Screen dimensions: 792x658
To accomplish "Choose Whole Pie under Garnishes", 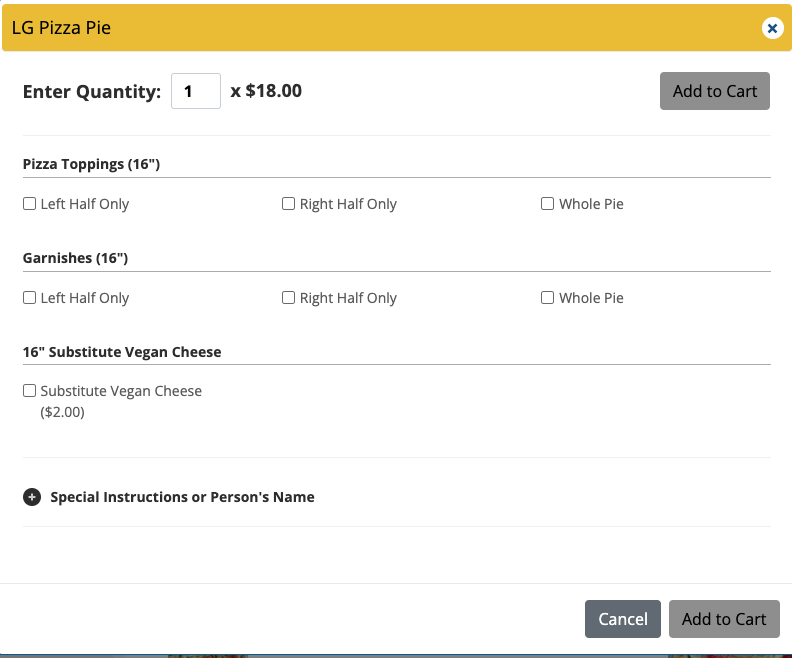I will coord(548,298).
